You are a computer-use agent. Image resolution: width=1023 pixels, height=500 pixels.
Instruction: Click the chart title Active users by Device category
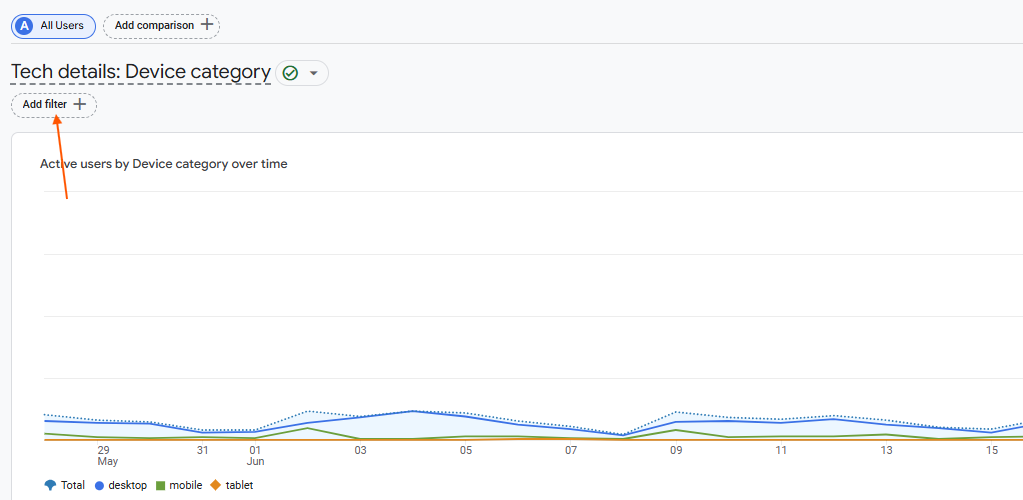pyautogui.click(x=164, y=164)
